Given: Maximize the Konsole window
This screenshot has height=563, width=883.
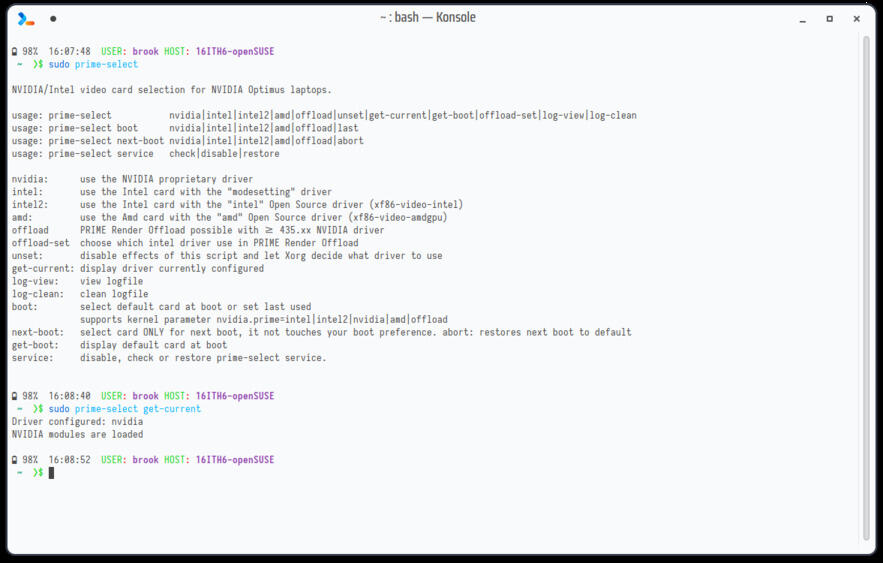Looking at the screenshot, I should pyautogui.click(x=830, y=19).
